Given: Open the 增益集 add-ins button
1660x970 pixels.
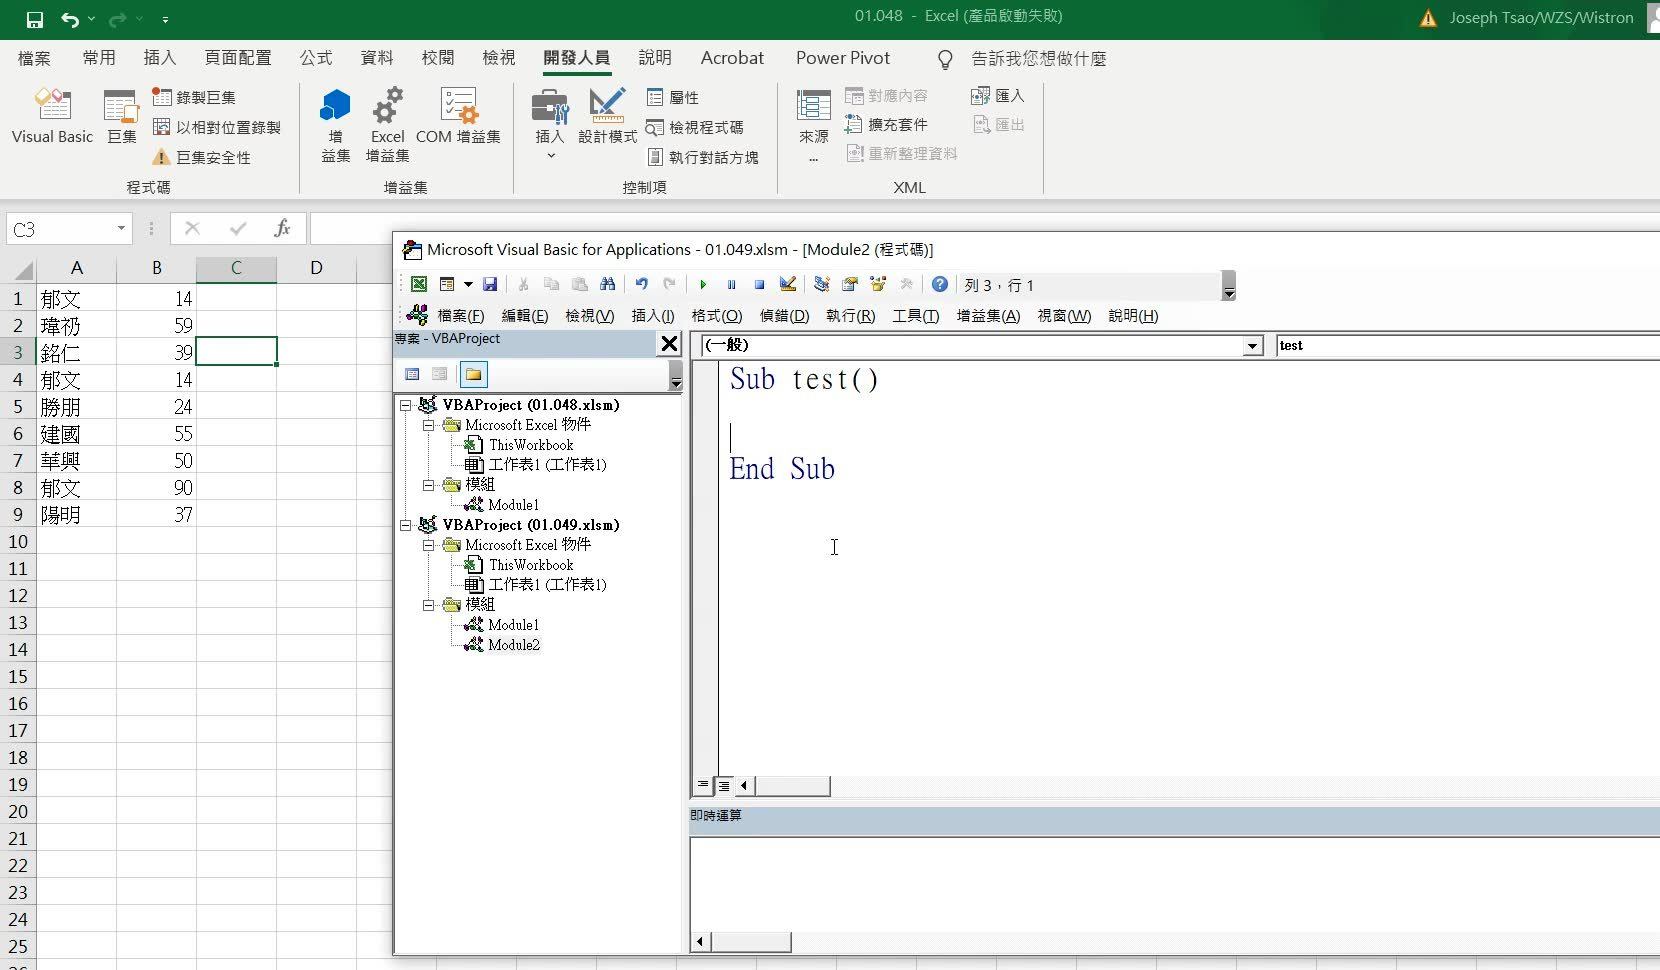Looking at the screenshot, I should click(335, 125).
